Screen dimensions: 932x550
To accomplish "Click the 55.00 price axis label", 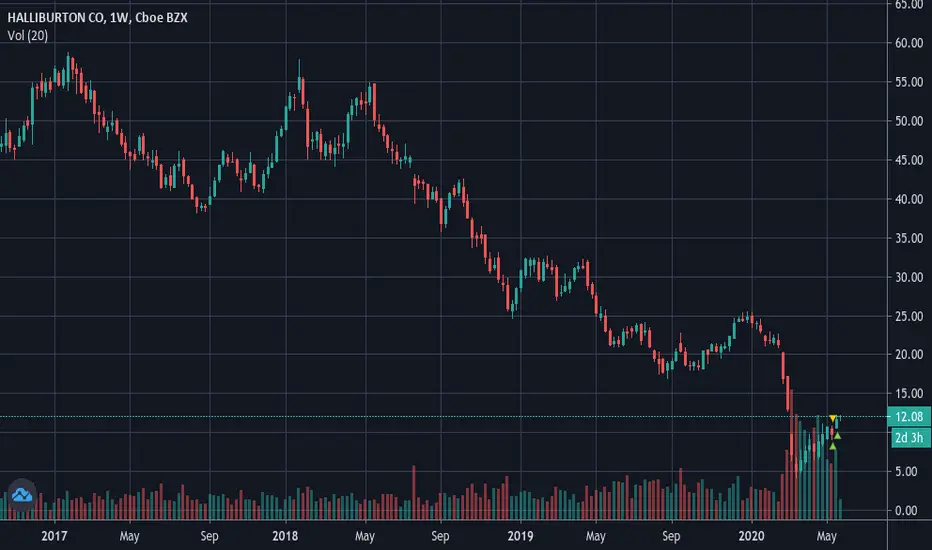I will (909, 82).
